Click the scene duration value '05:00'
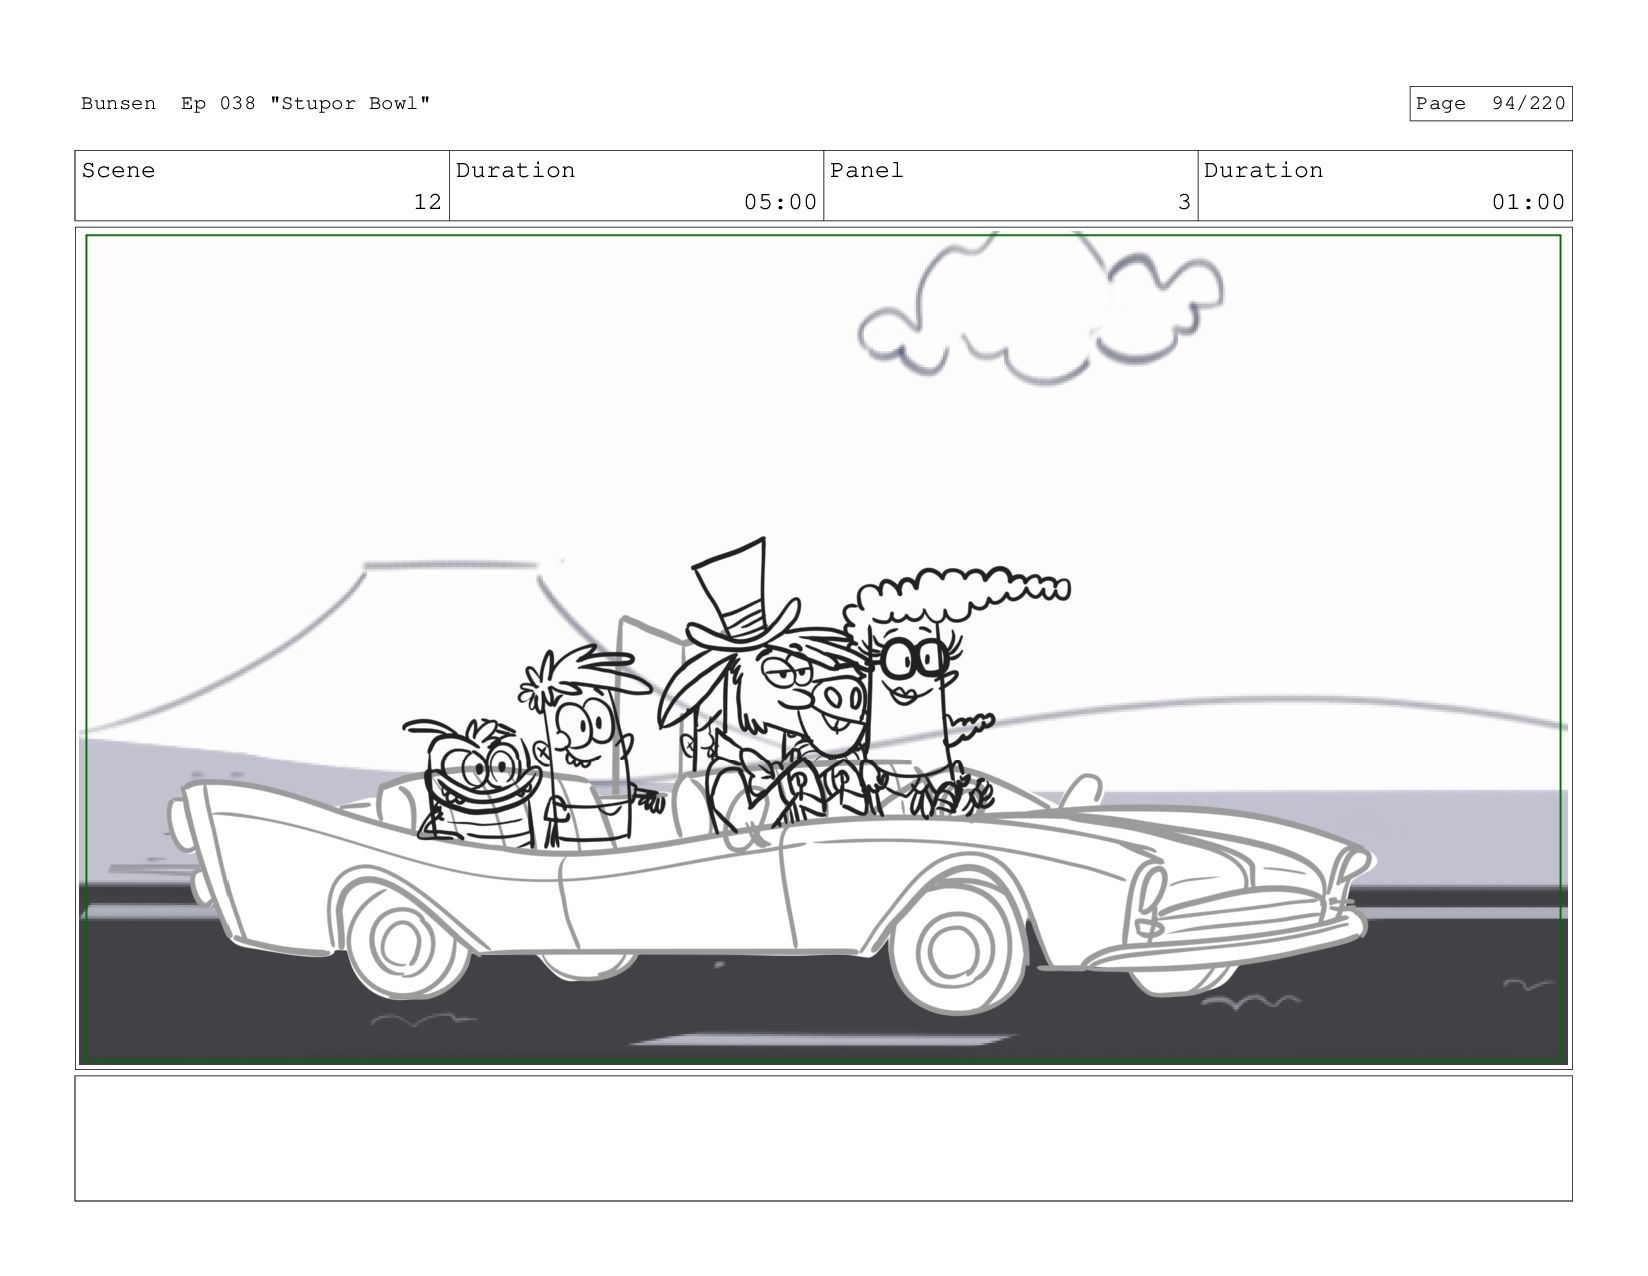Viewport: 1648px width, 1276px height. click(780, 202)
